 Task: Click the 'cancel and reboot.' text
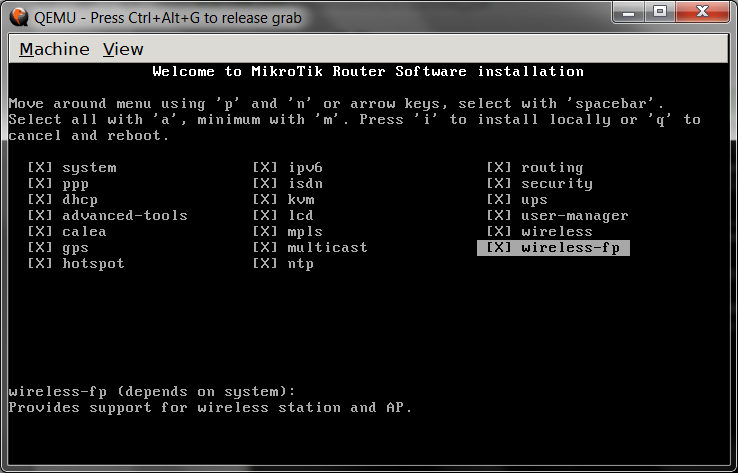click(x=89, y=136)
